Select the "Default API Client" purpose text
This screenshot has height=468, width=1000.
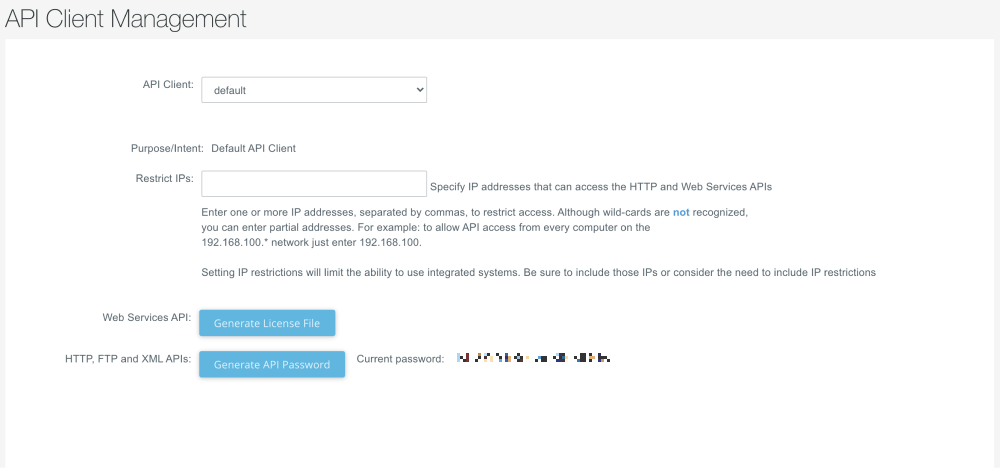coord(253,148)
